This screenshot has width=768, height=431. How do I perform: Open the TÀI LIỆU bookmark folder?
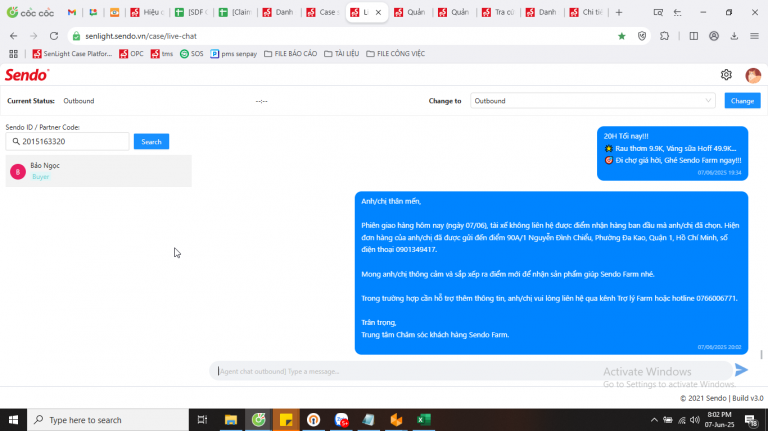341,54
